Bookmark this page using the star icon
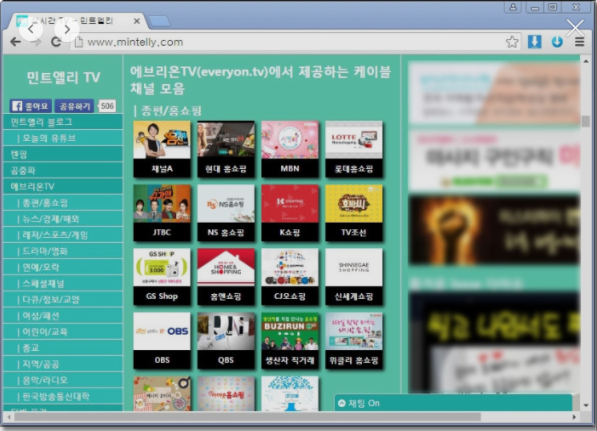 tap(512, 42)
